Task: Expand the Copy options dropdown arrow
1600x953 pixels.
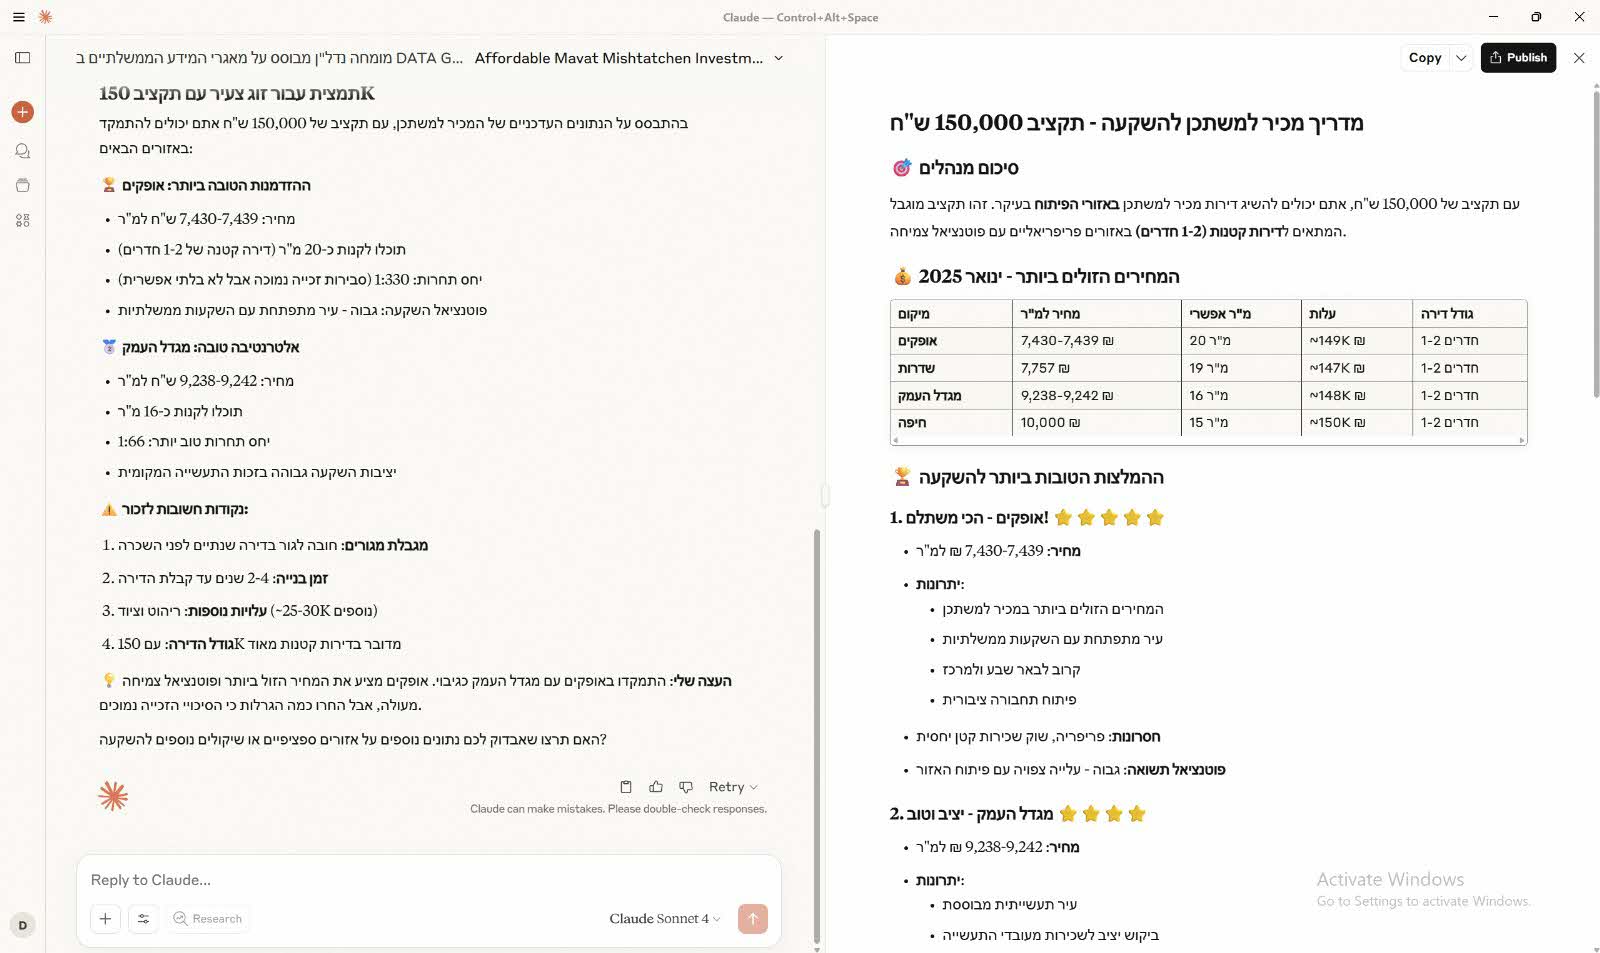Action: pos(1461,58)
